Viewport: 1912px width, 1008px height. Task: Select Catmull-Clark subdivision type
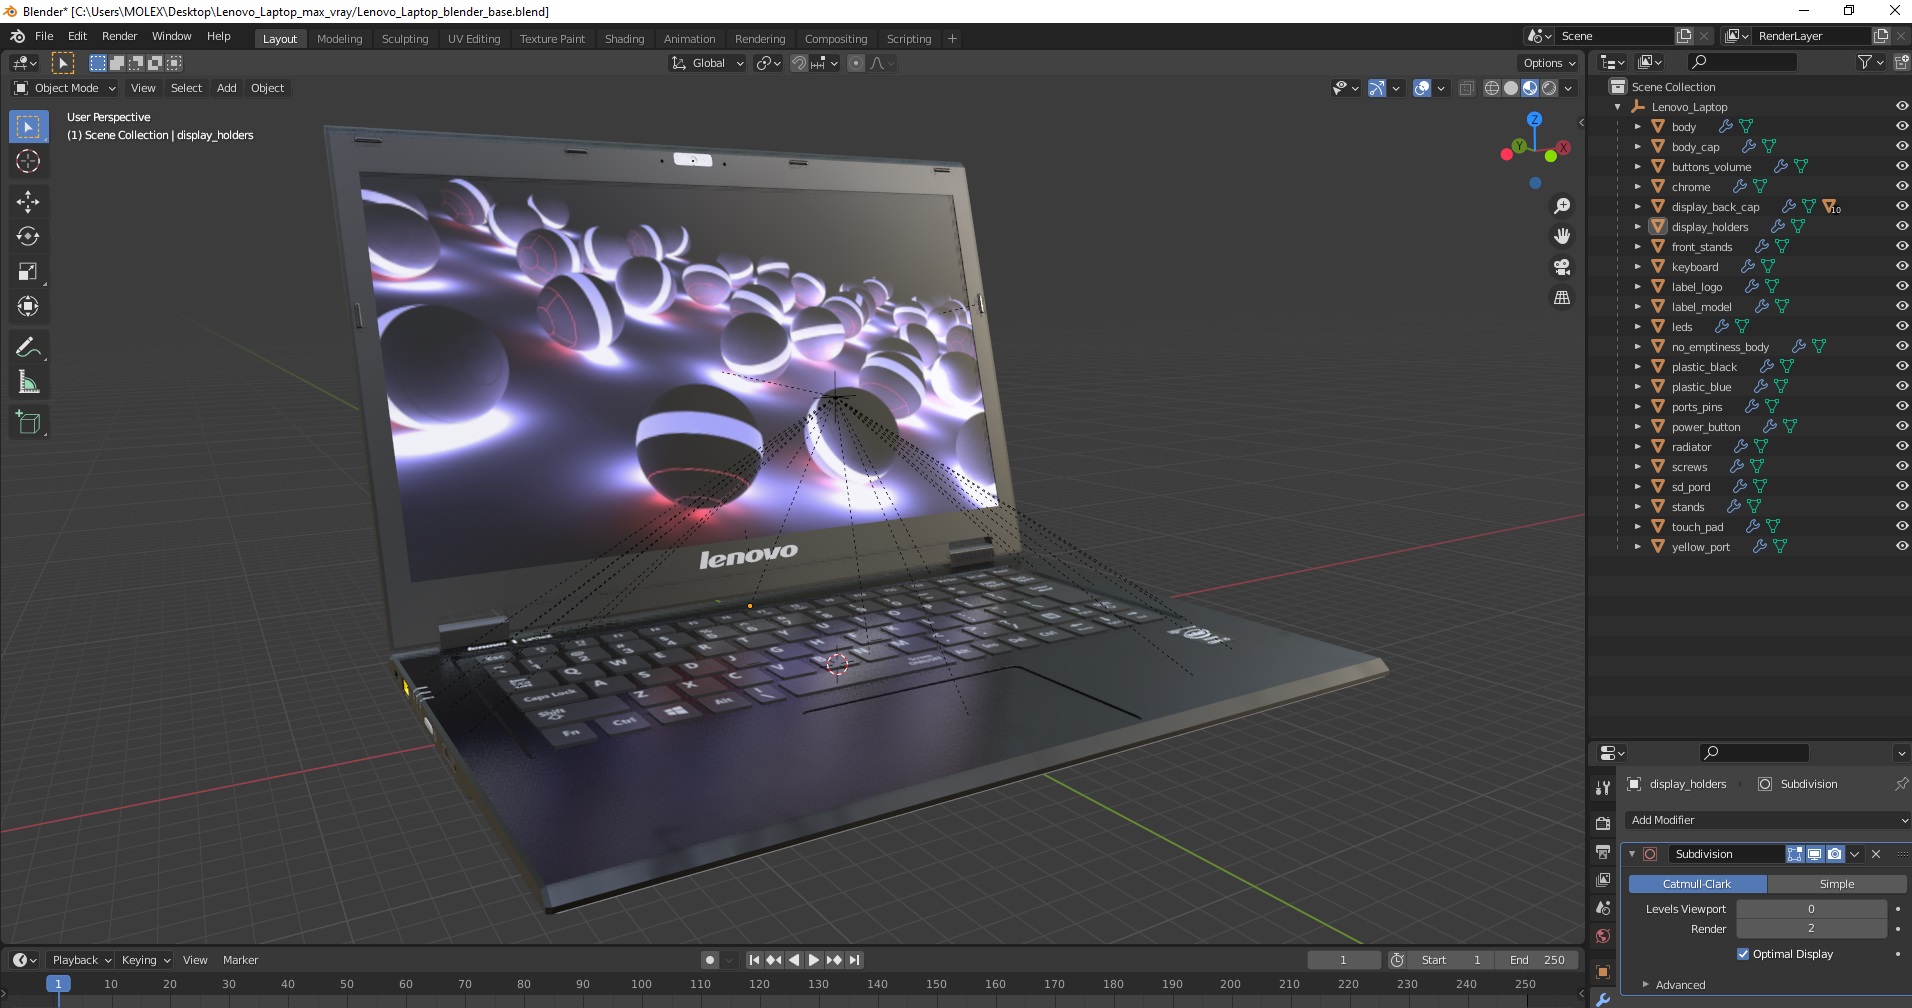(1697, 884)
